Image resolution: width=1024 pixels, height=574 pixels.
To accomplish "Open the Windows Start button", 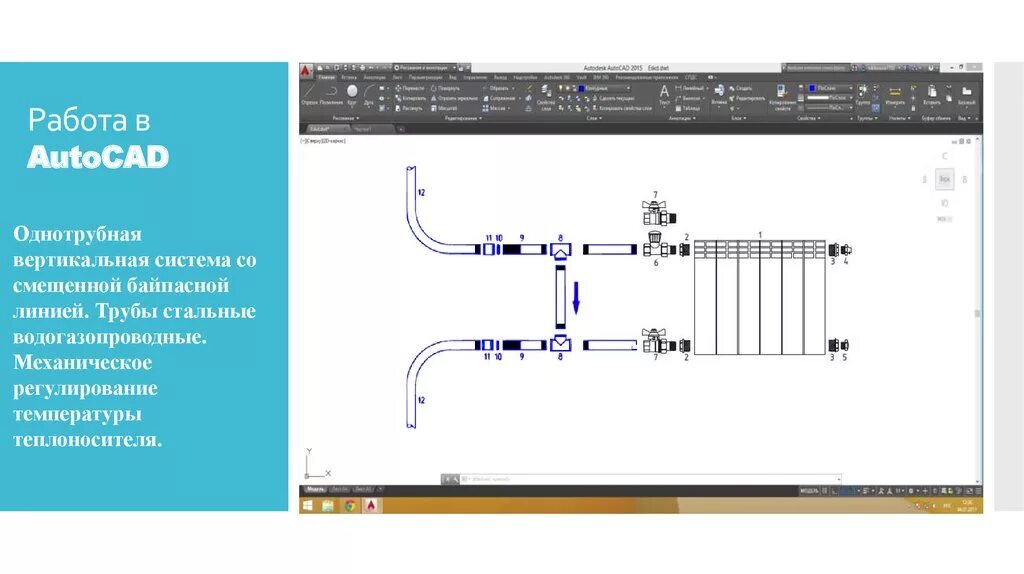I will click(308, 505).
